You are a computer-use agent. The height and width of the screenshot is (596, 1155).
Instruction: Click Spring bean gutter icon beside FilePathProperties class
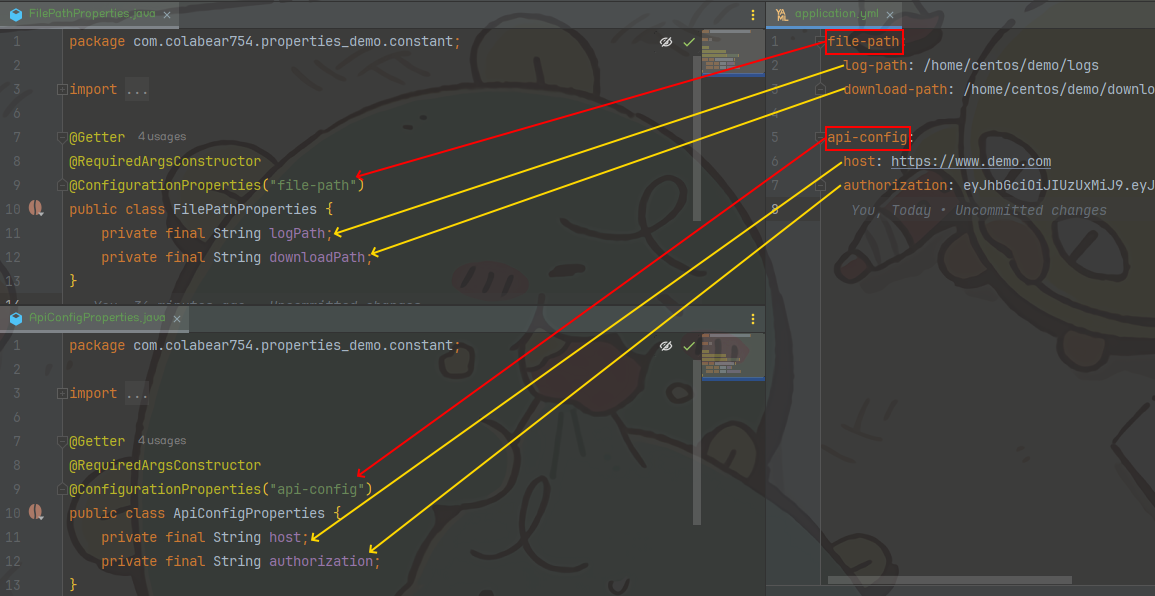point(36,209)
